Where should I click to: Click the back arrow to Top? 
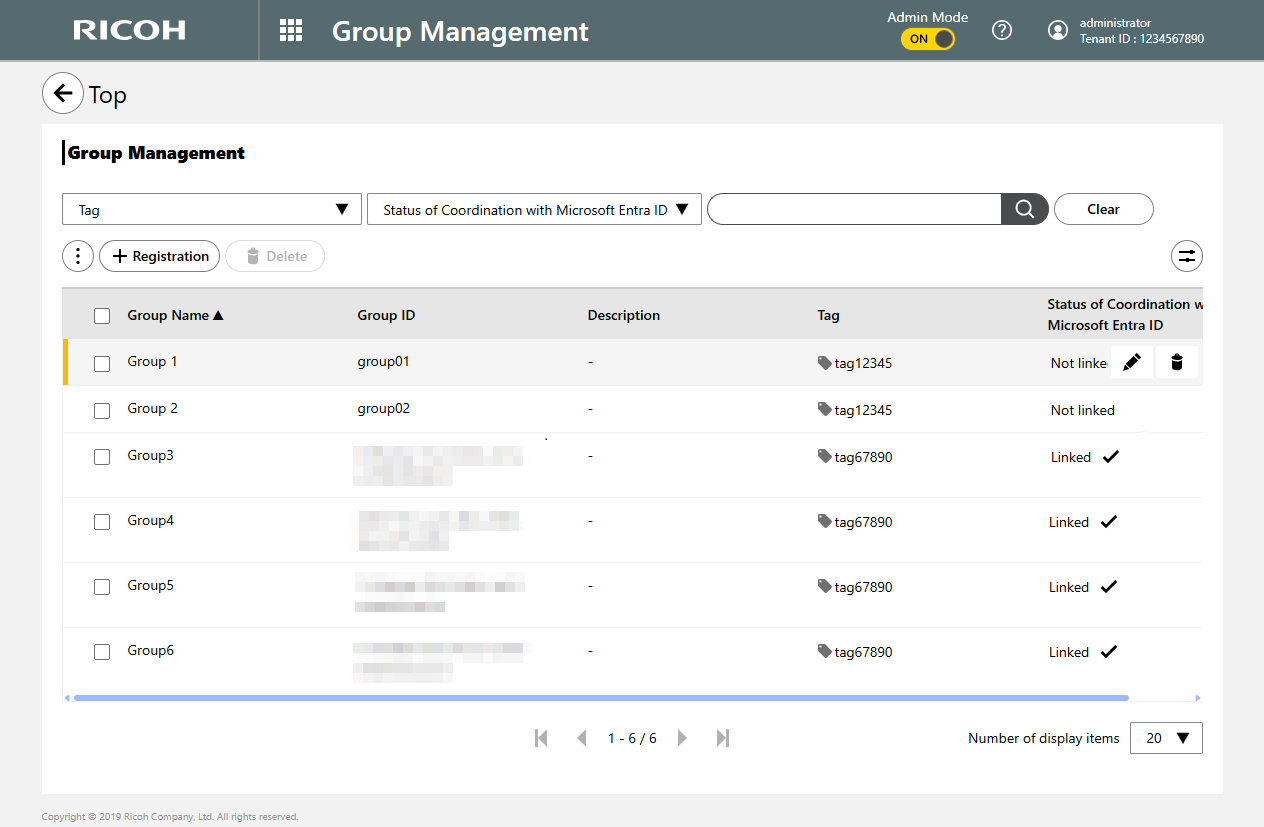click(63, 93)
